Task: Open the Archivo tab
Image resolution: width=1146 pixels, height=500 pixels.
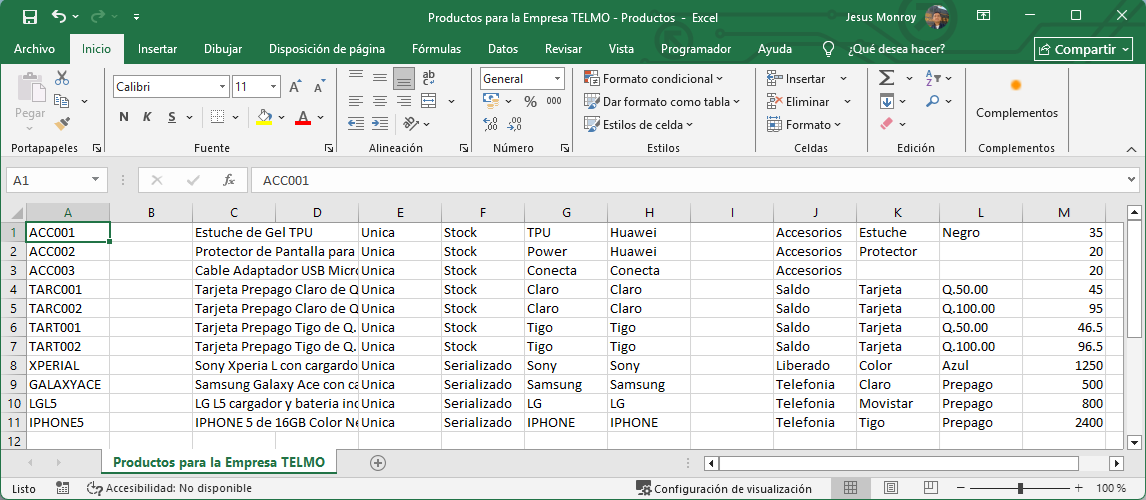Action: point(34,49)
